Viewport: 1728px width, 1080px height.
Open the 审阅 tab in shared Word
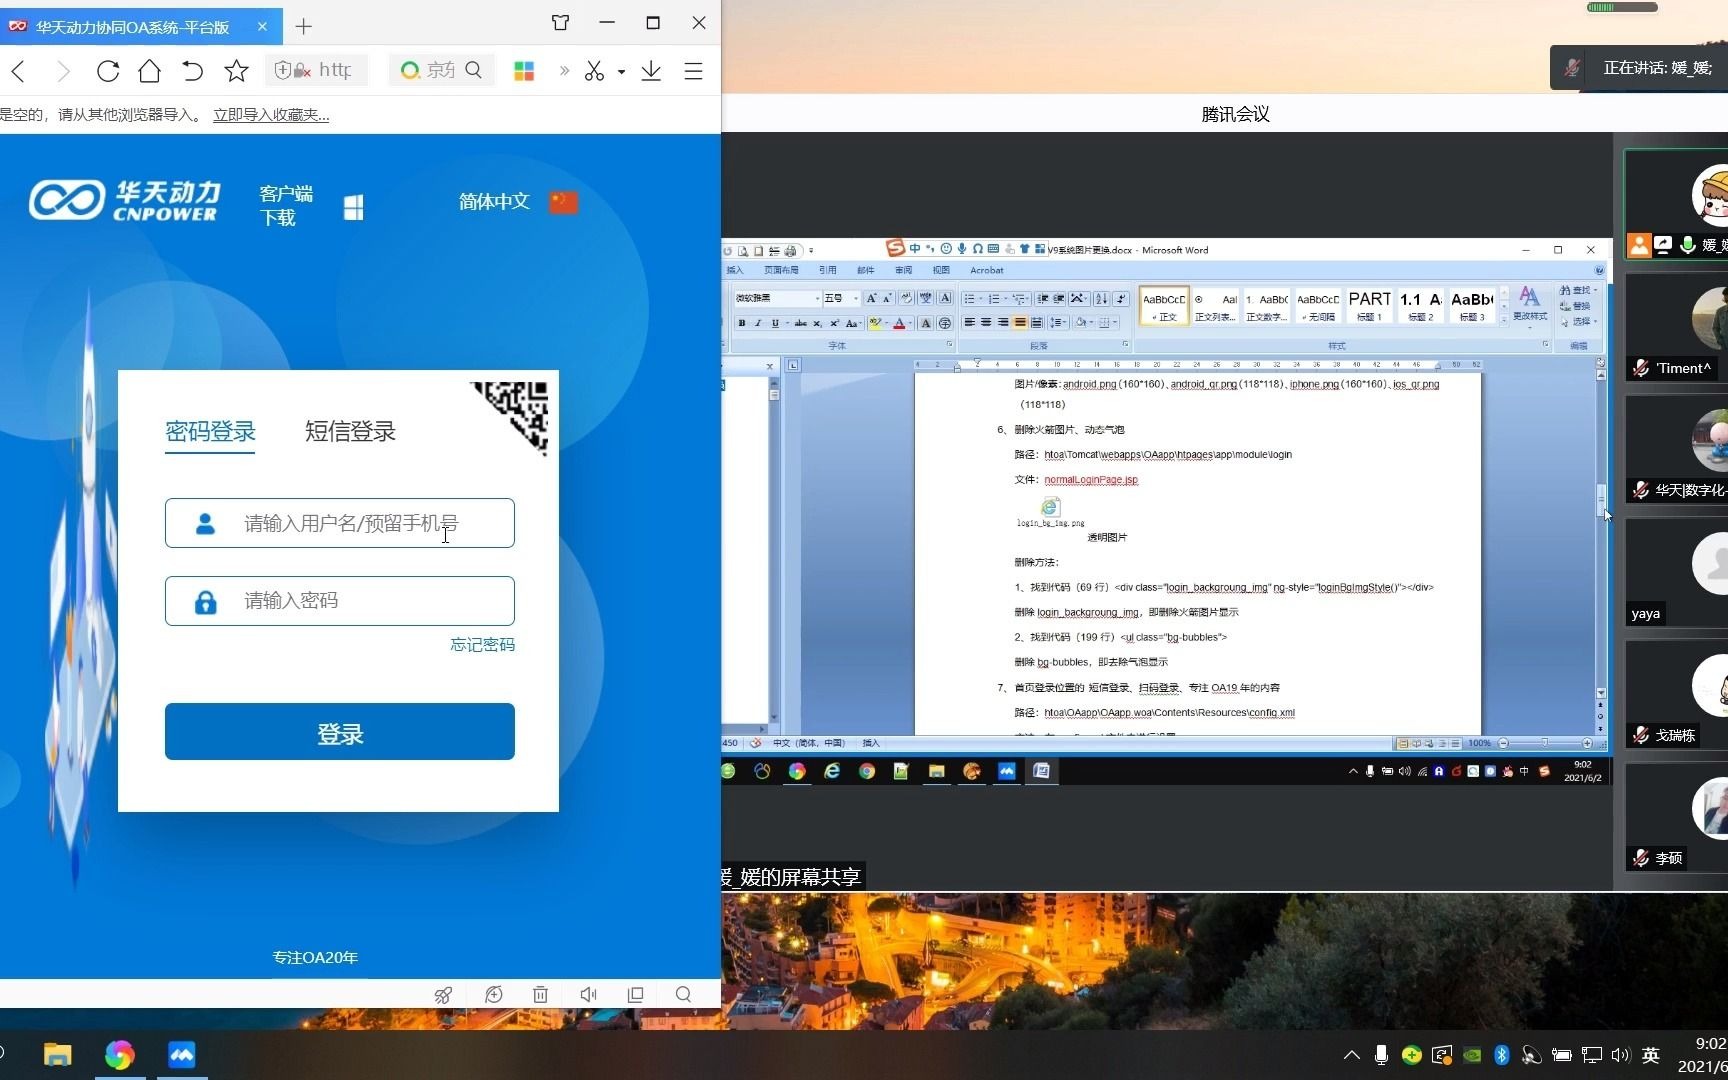(903, 270)
